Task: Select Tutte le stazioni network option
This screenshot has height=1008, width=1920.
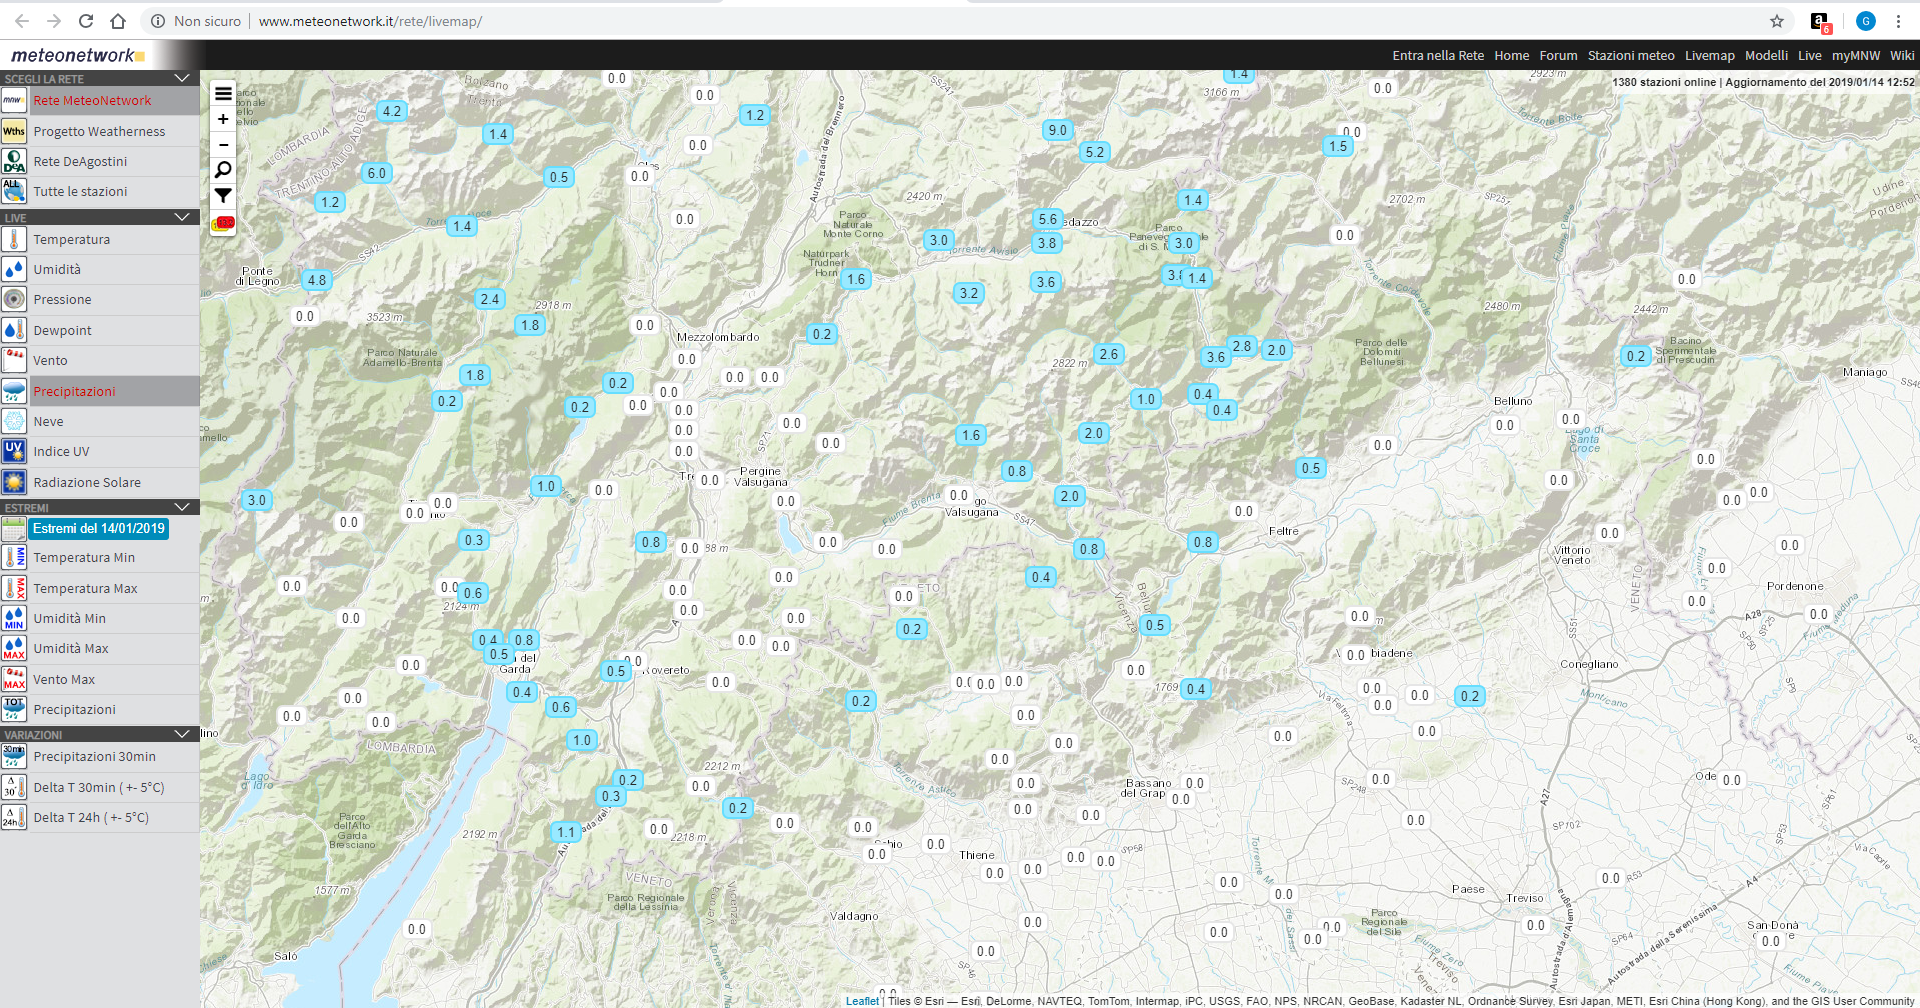Action: coord(80,192)
